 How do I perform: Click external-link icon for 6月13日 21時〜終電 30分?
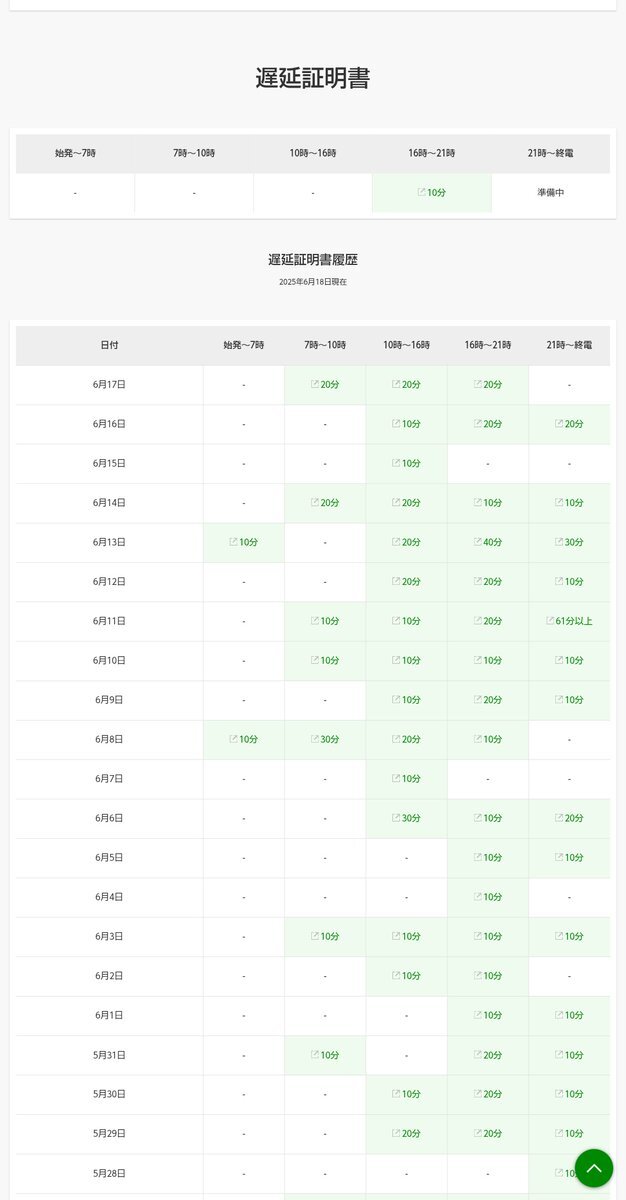[x=559, y=542]
